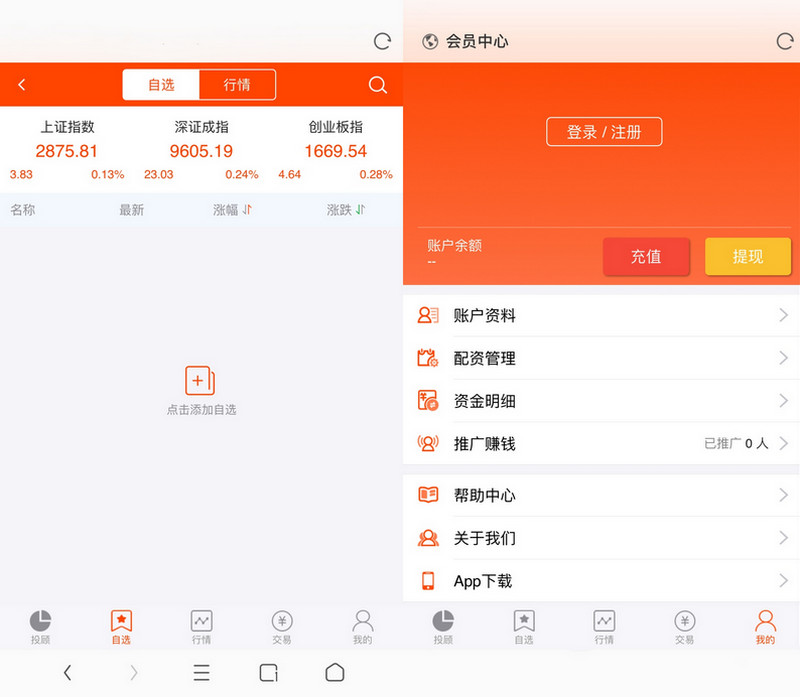Open the 资金明细 menu entry label
Image resolution: width=800 pixels, height=697 pixels.
485,401
